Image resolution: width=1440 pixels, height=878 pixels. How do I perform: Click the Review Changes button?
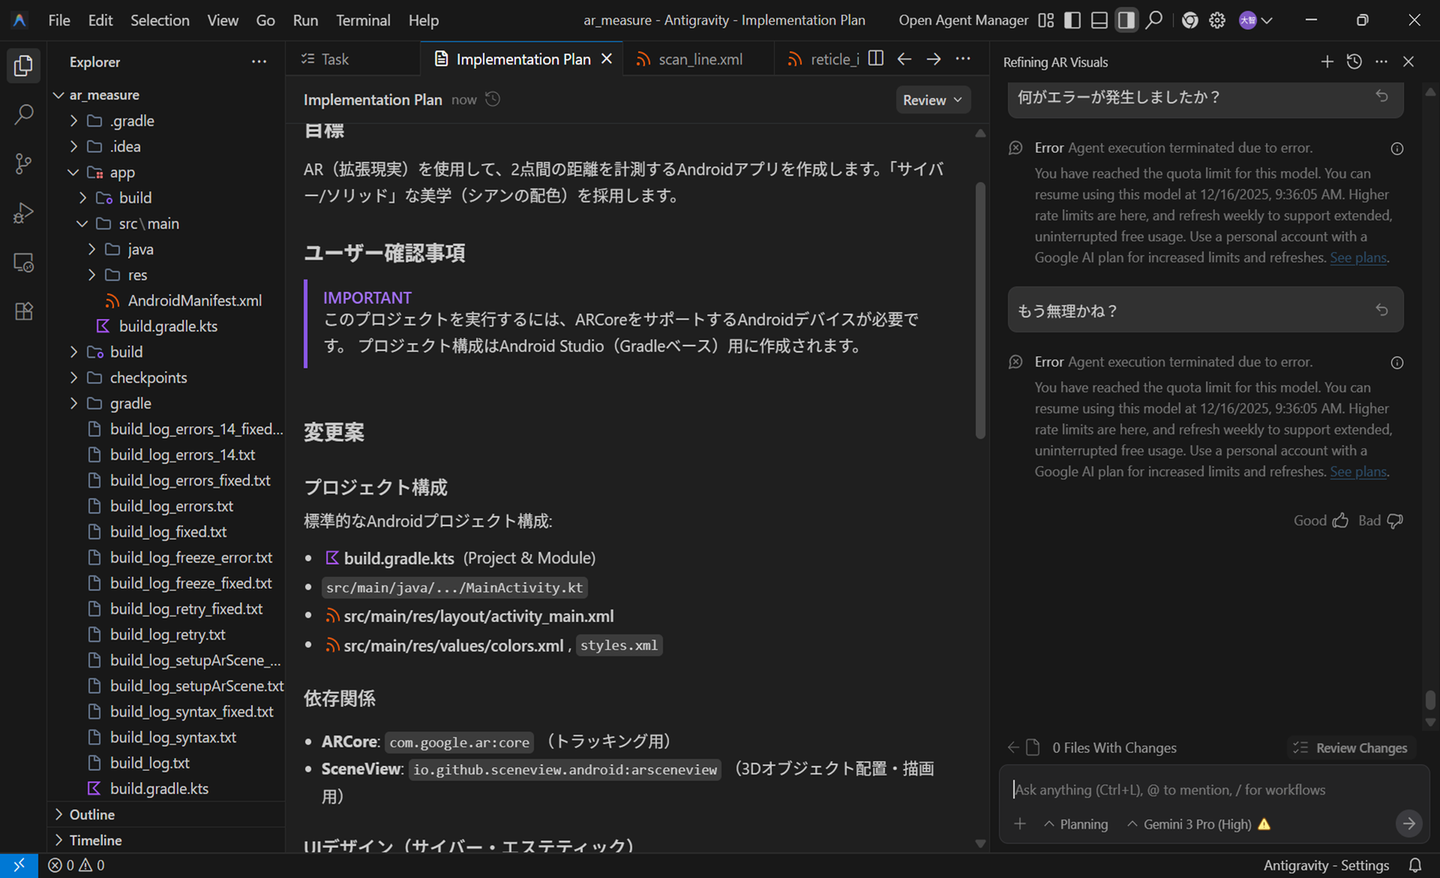[1350, 748]
